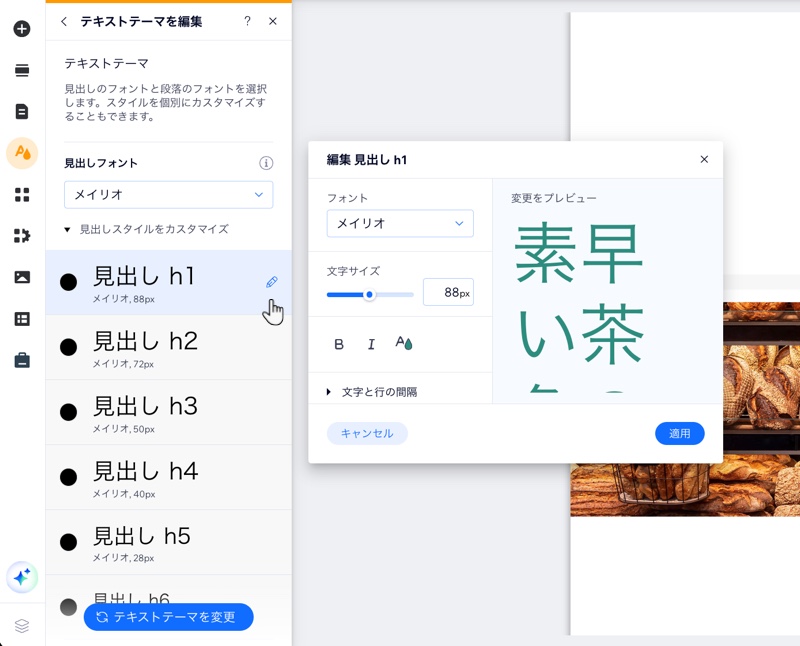The image size is (800, 646).
Task: Click the キャンセル button in the dialog
Action: [x=367, y=433]
